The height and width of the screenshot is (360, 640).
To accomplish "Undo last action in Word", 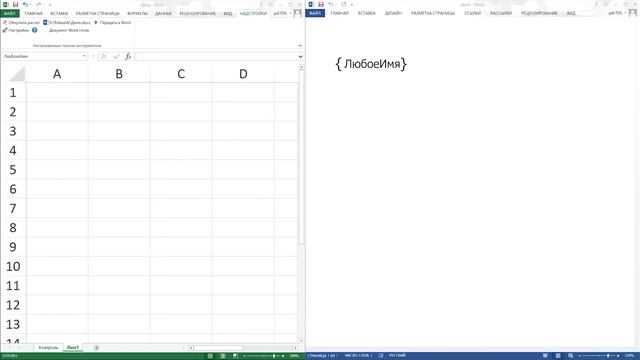I will pos(331,4).
